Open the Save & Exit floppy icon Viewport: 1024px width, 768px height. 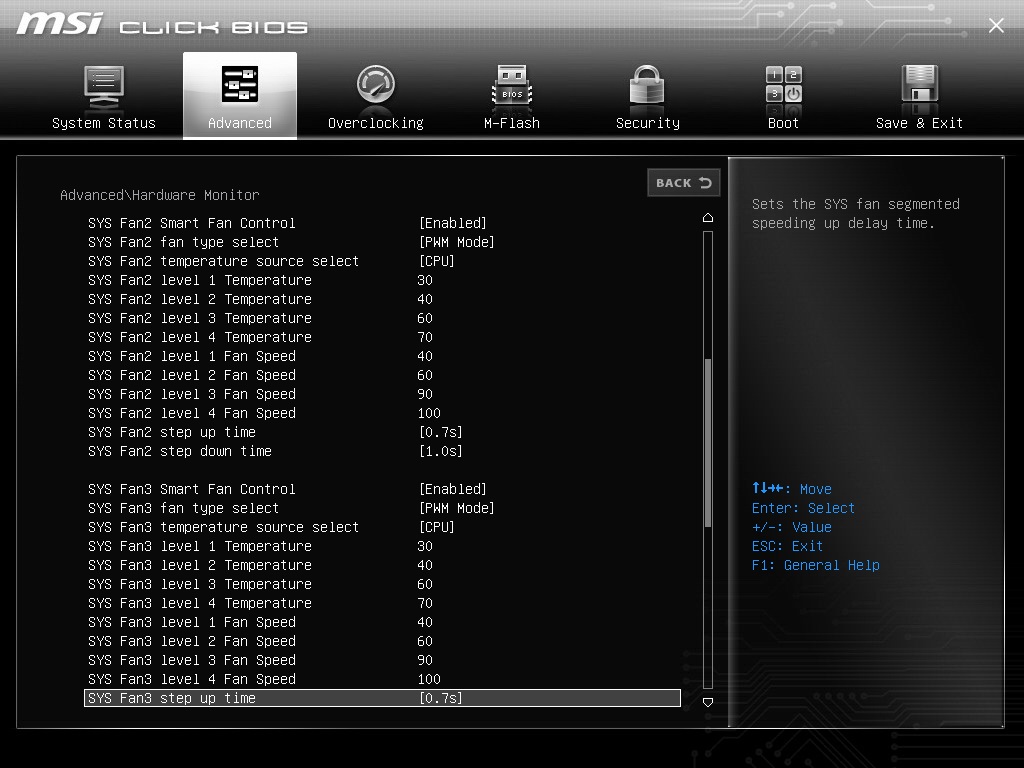point(920,84)
